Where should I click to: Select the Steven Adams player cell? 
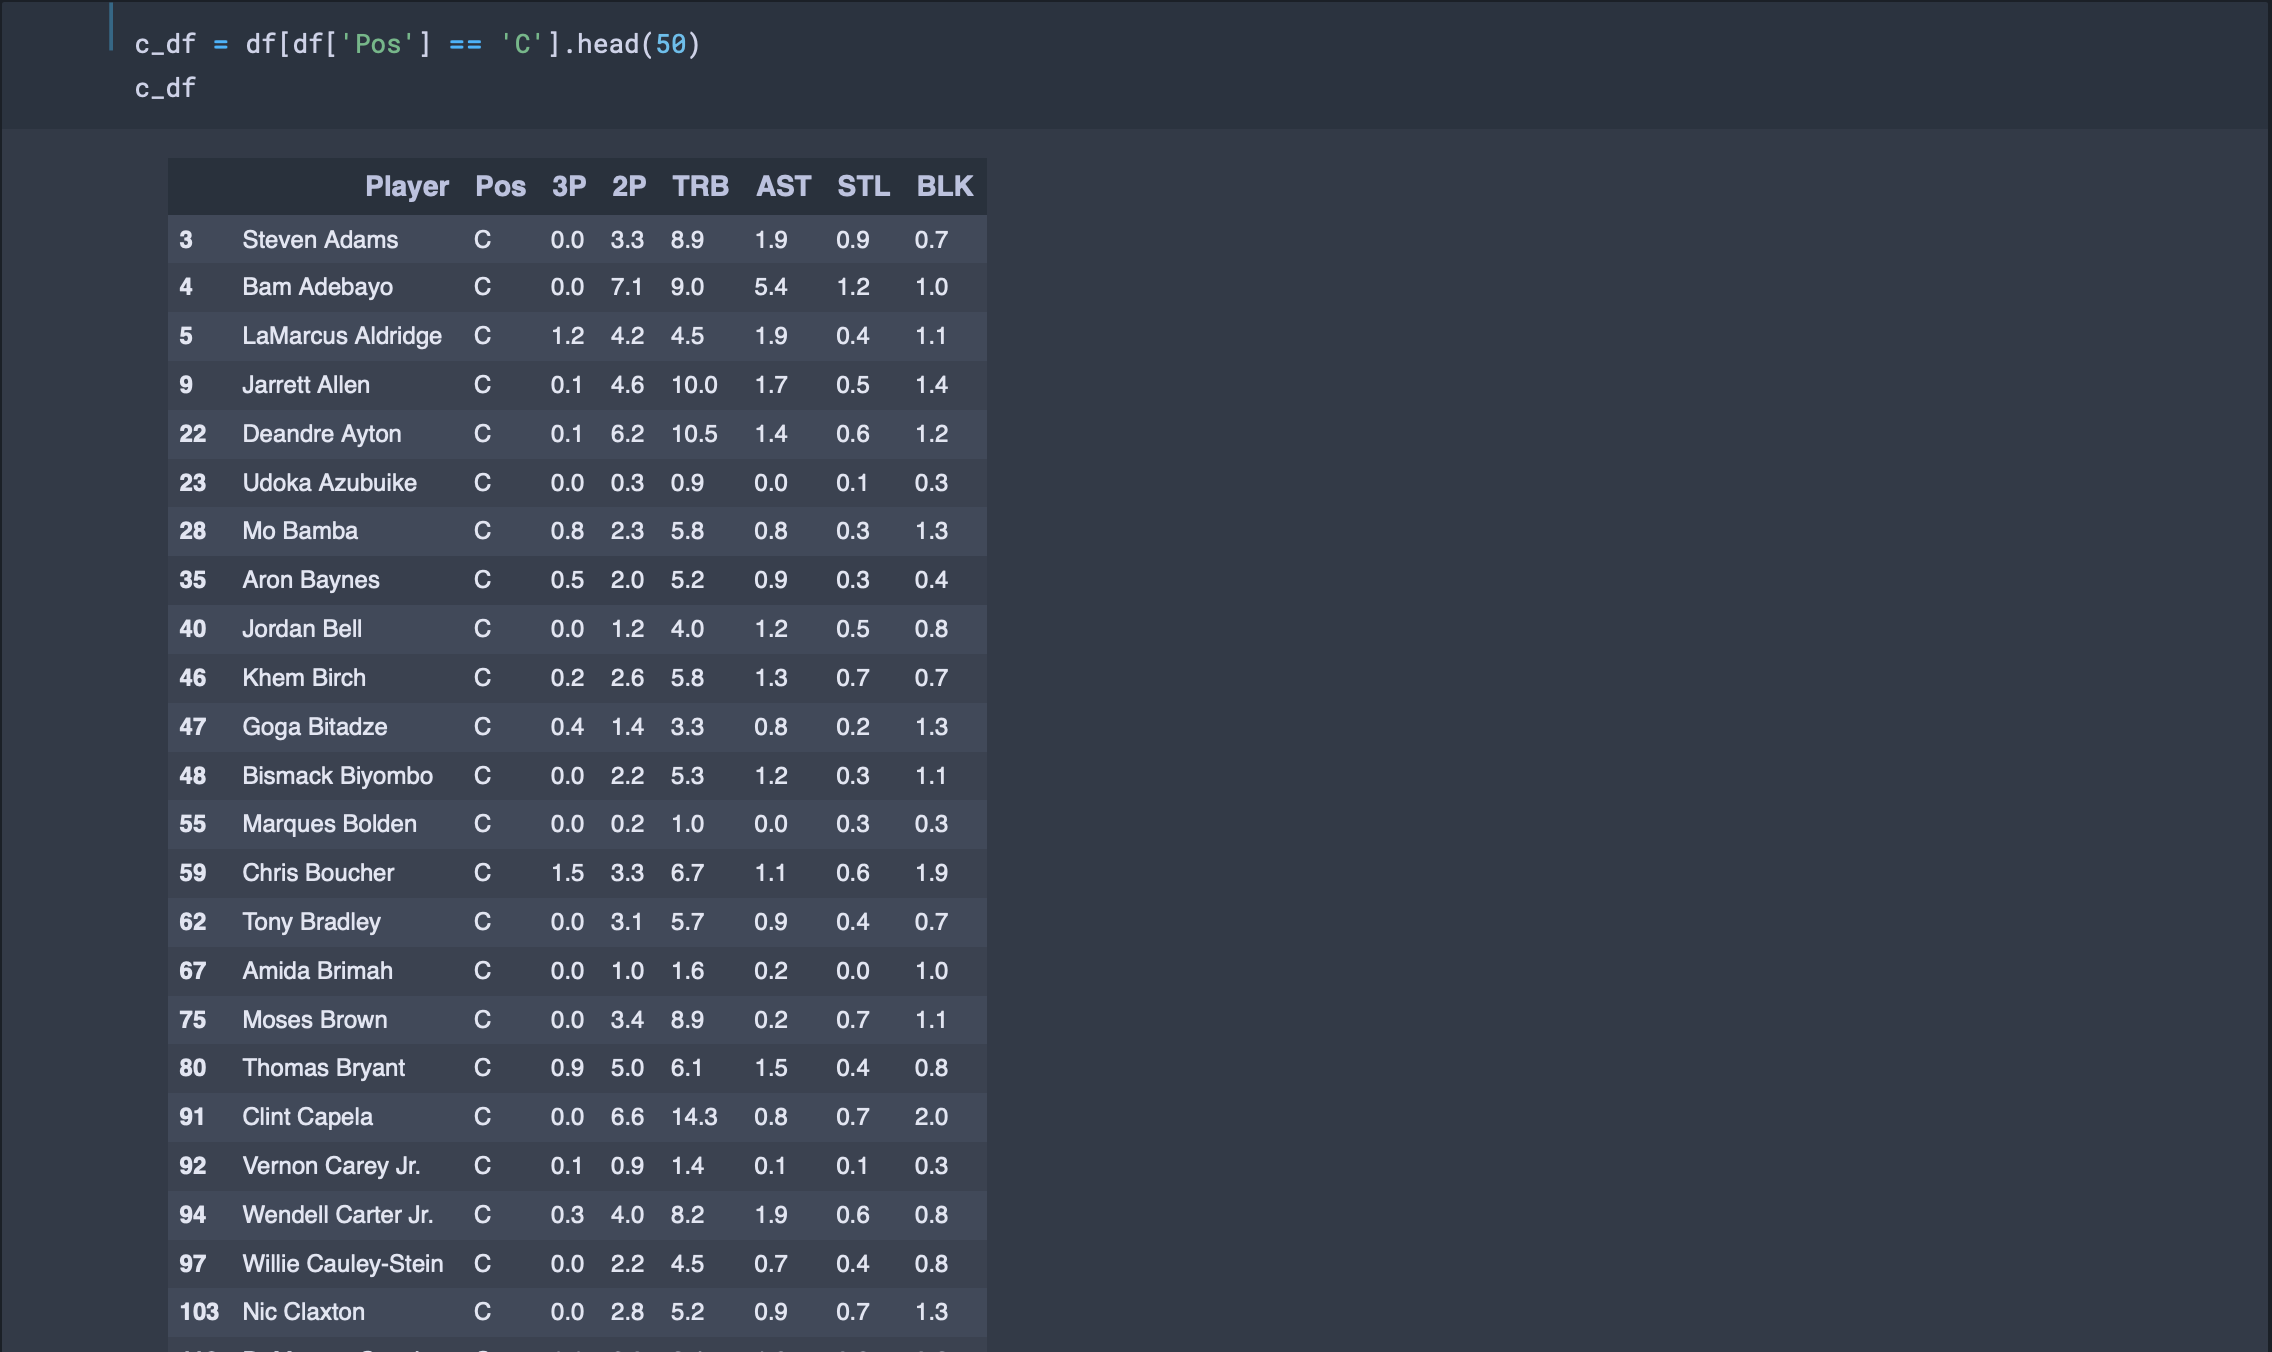pyautogui.click(x=320, y=240)
